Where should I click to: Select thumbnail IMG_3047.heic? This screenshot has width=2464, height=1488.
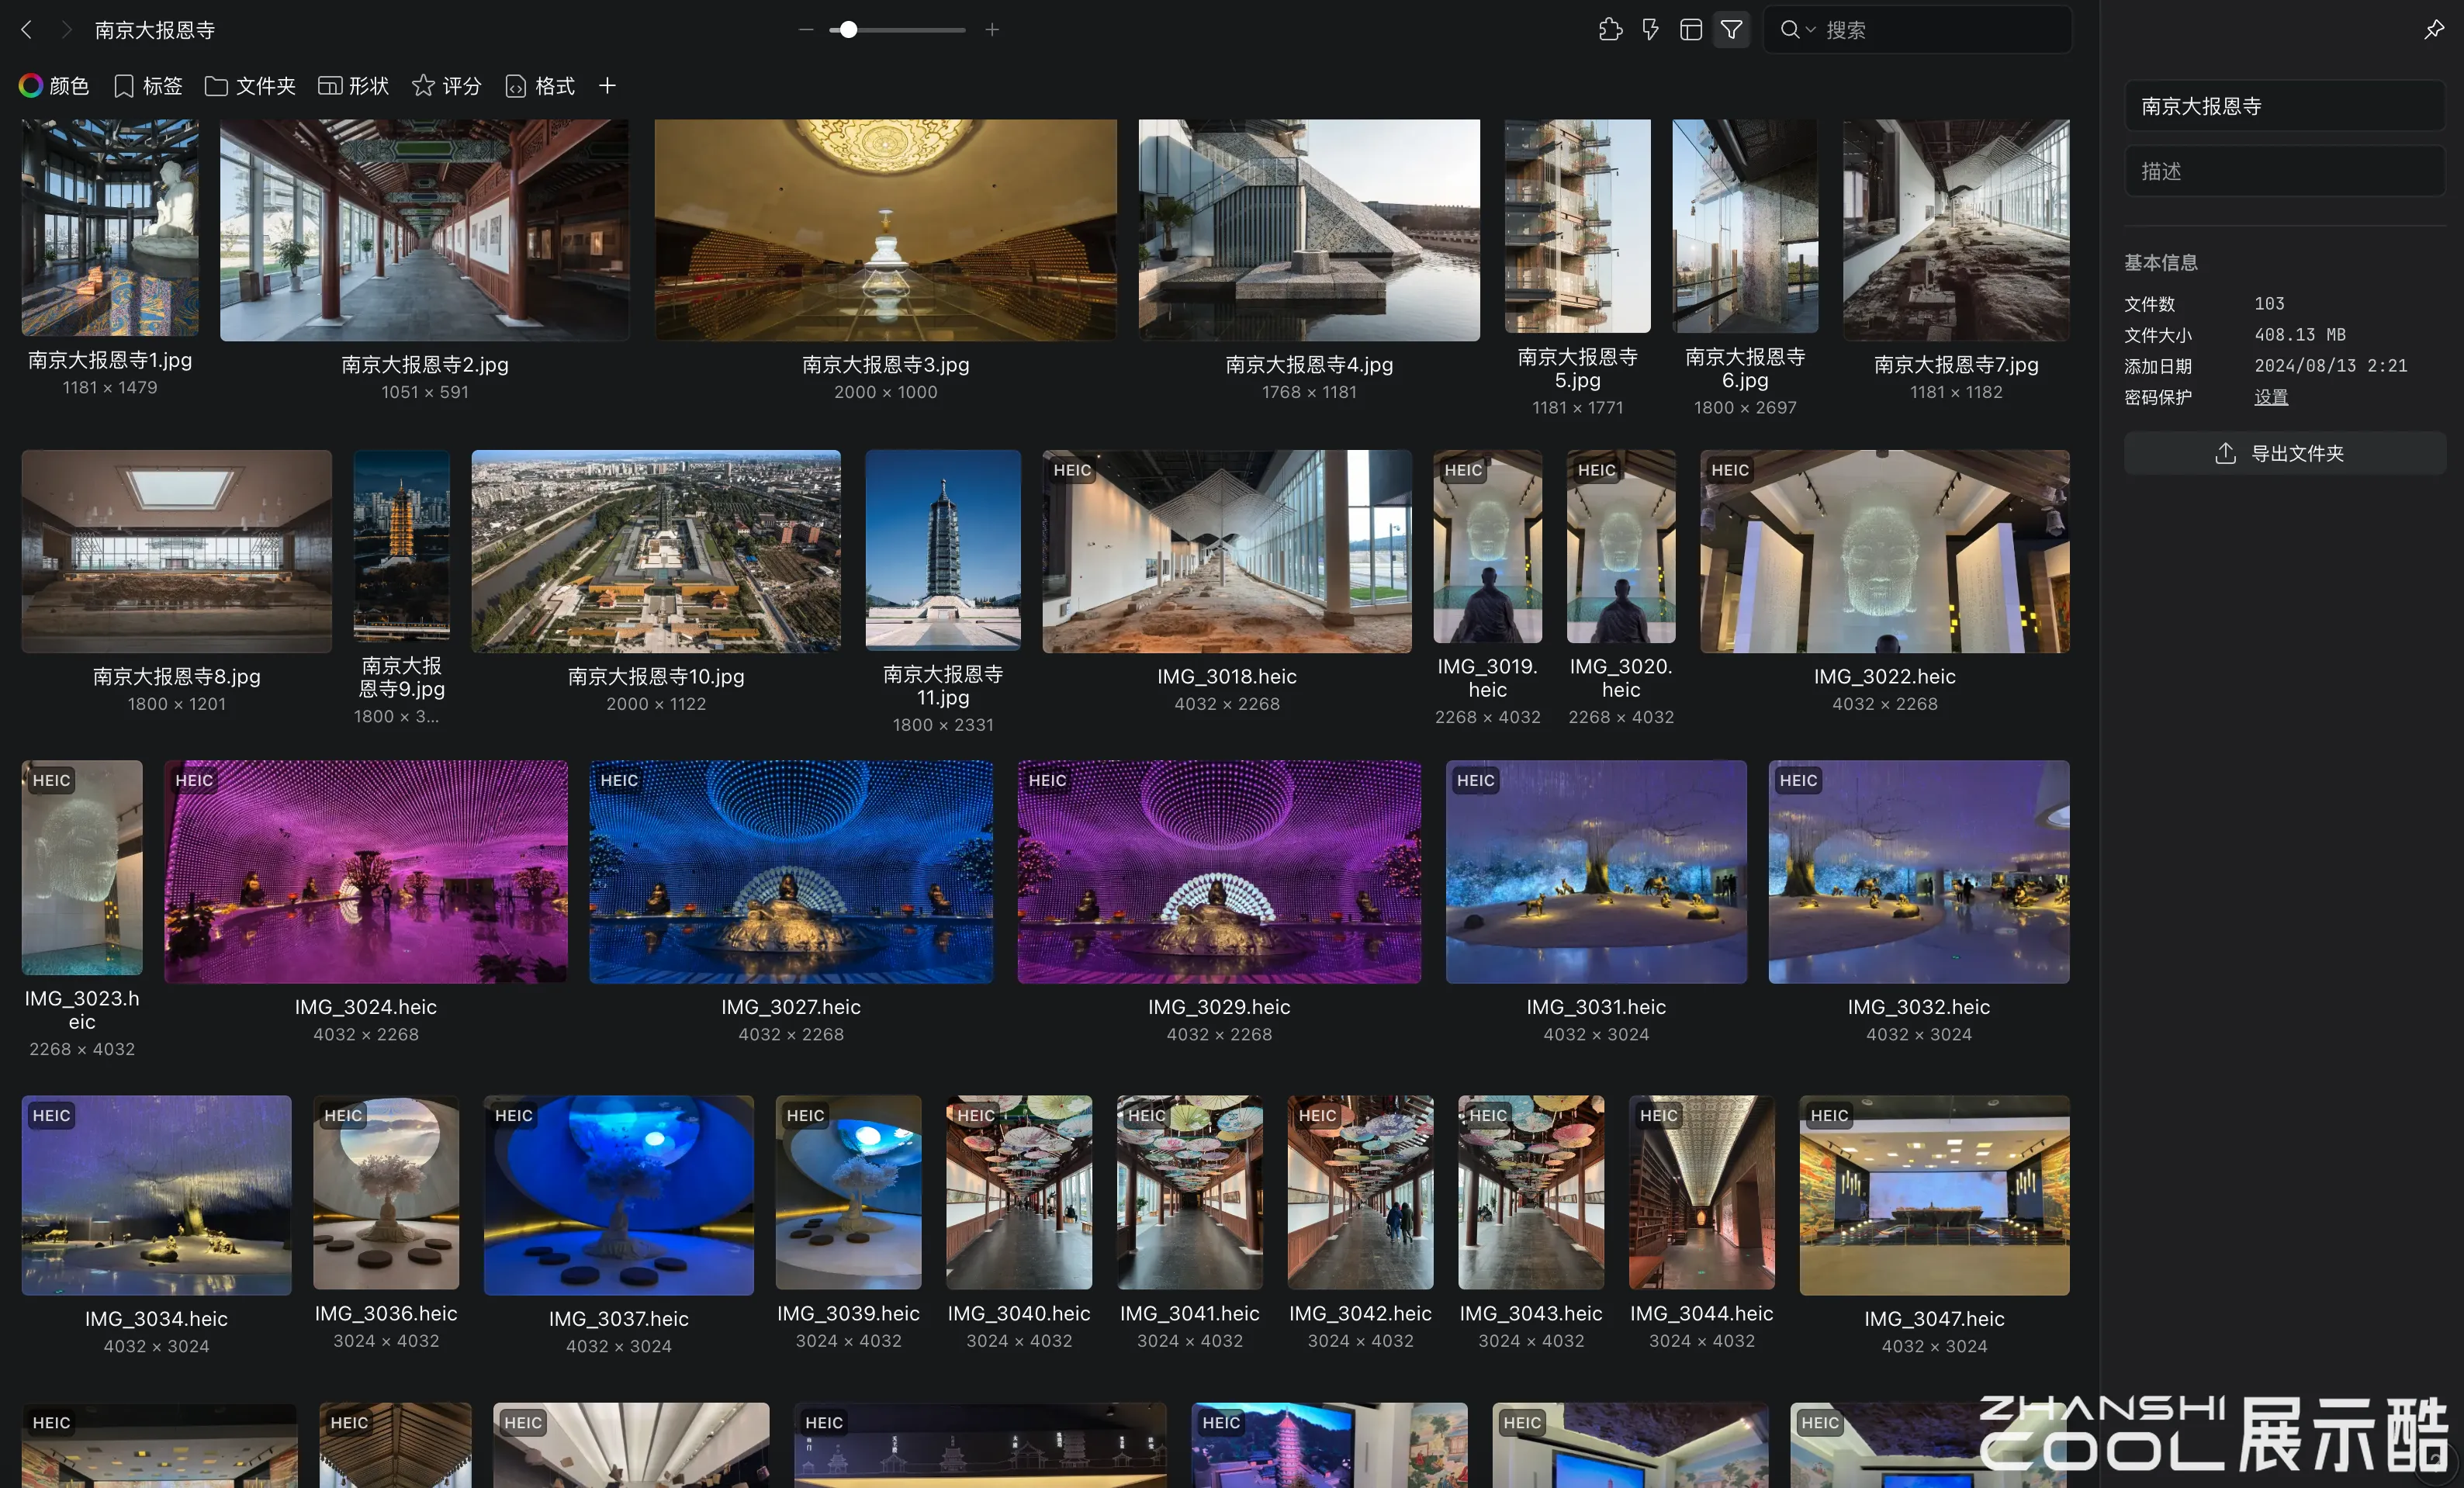1935,1195
